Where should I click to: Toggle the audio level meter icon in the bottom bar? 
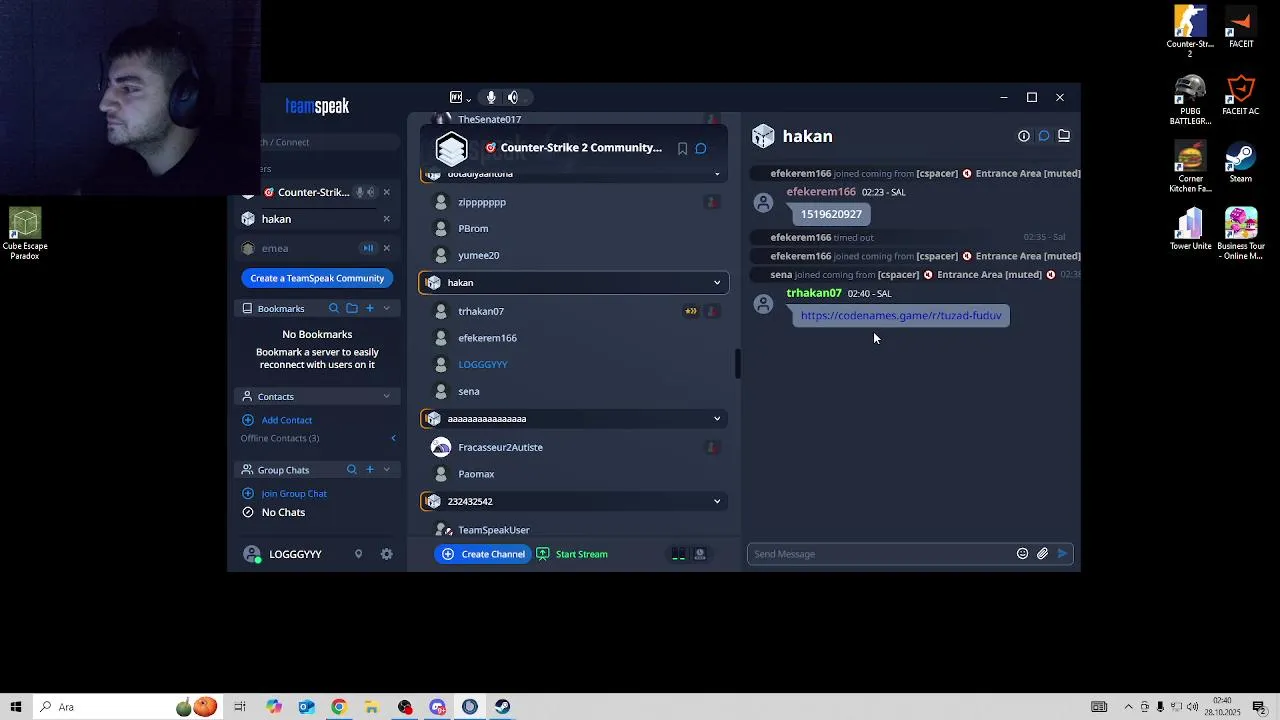coord(679,554)
